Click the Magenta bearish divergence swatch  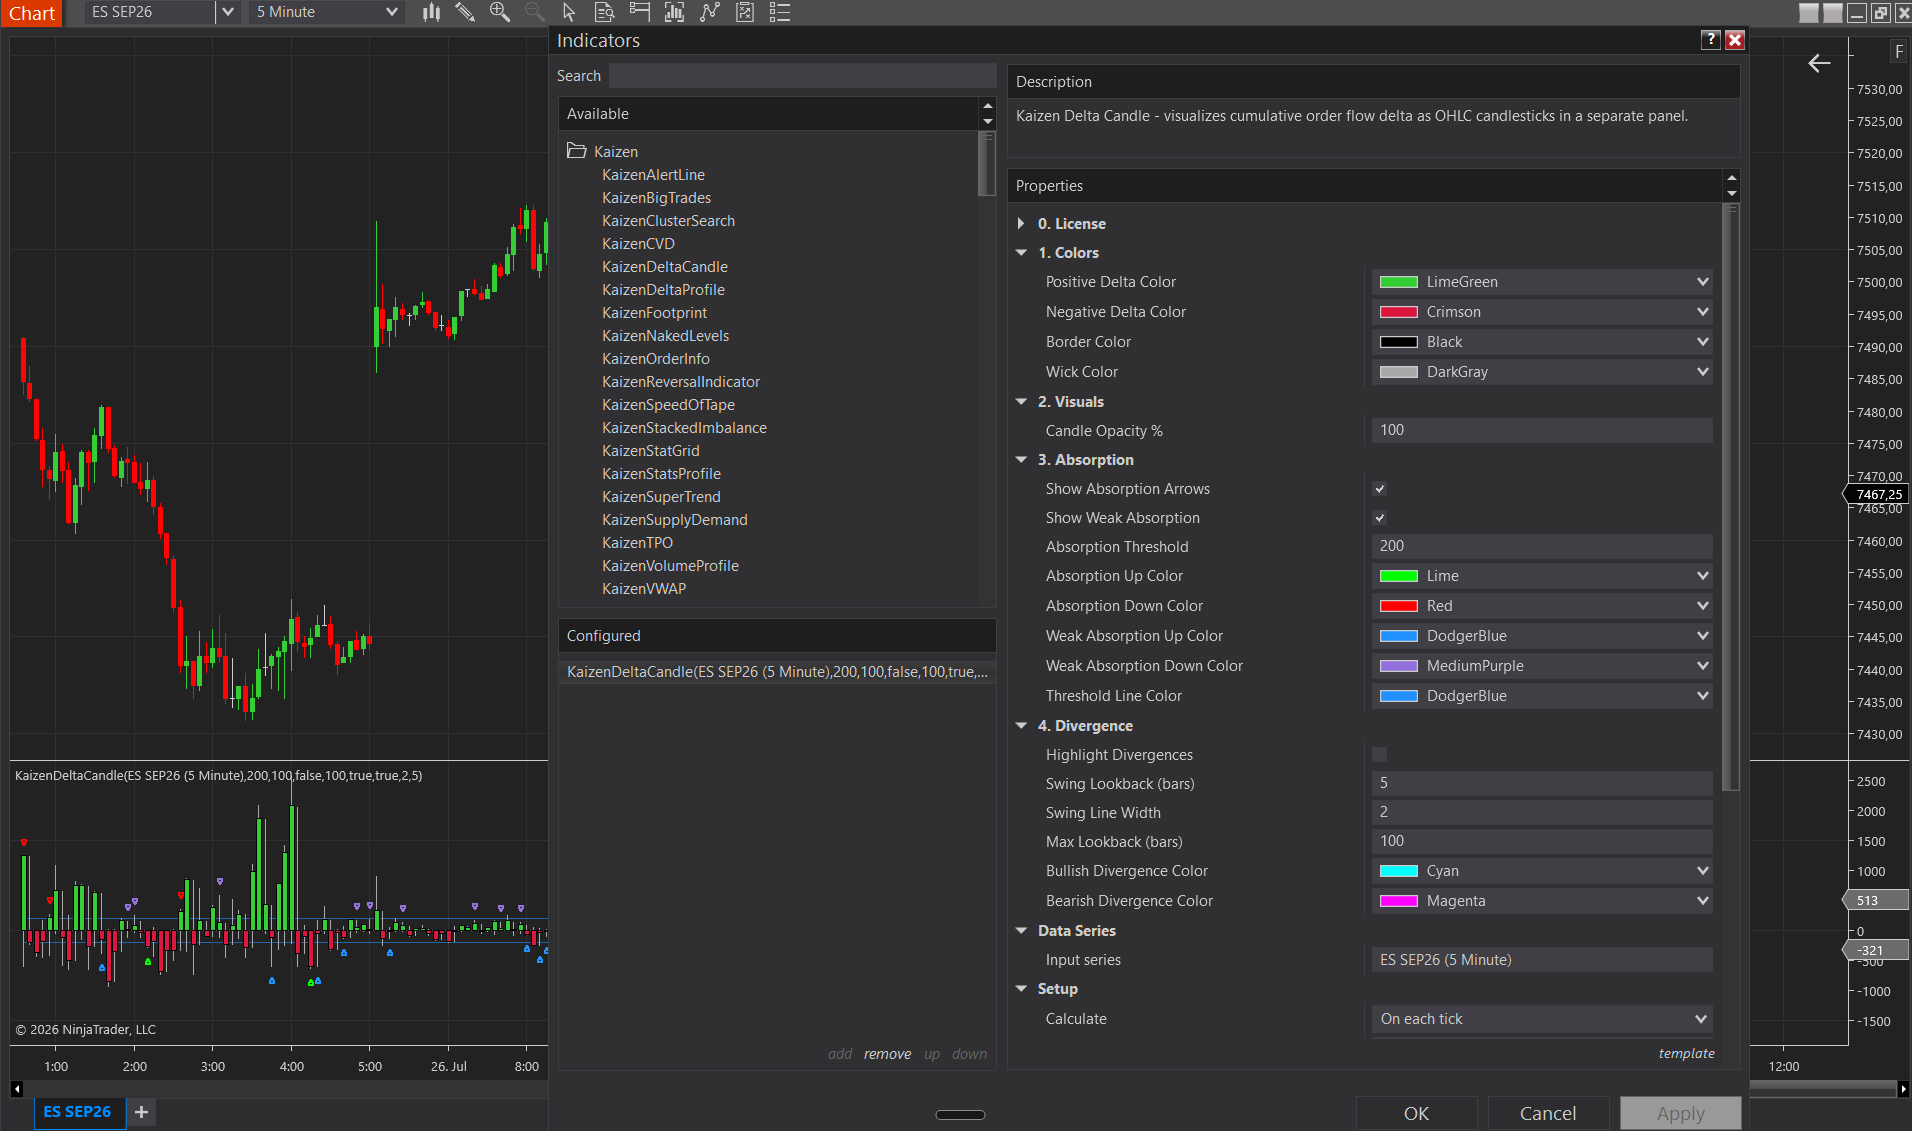pyautogui.click(x=1399, y=901)
